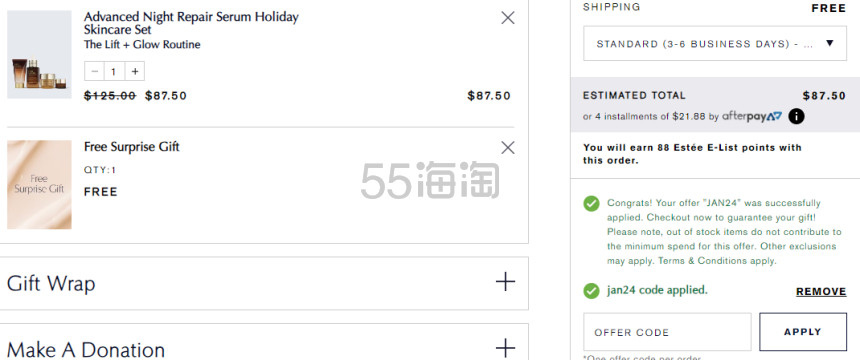The image size is (860, 360).
Task: Decrease serum set quantity with minus
Action: click(x=94, y=71)
